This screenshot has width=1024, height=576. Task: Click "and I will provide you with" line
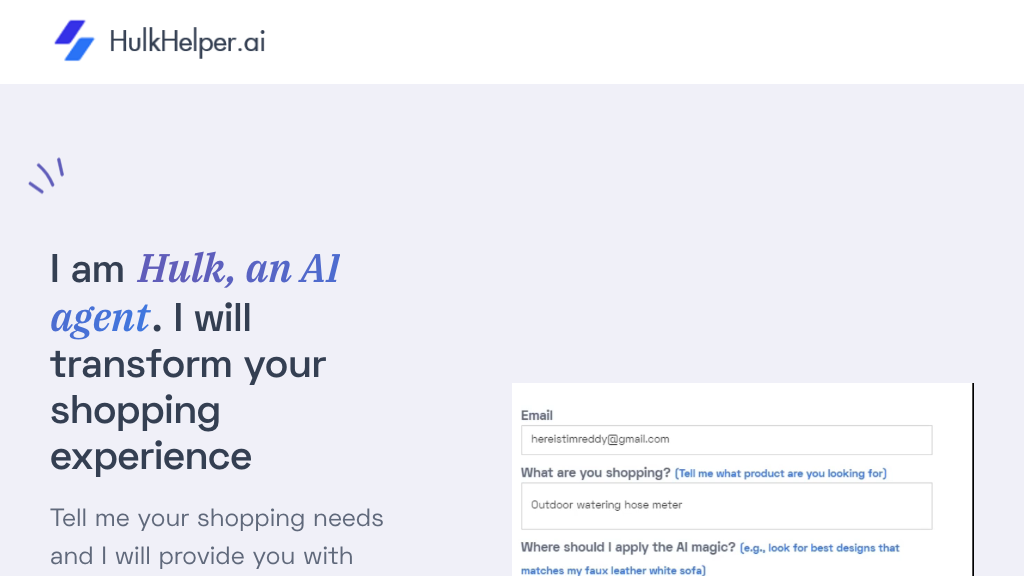(x=201, y=556)
